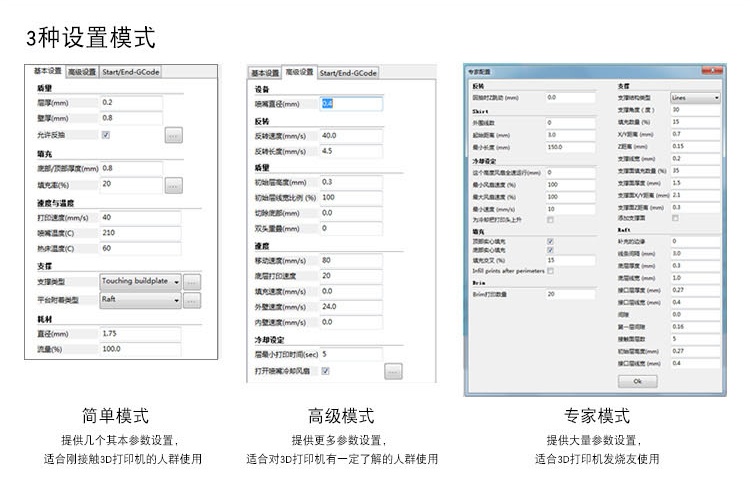
Task: Toggle the allow retraction checkbox in basic settings
Action: [x=106, y=134]
